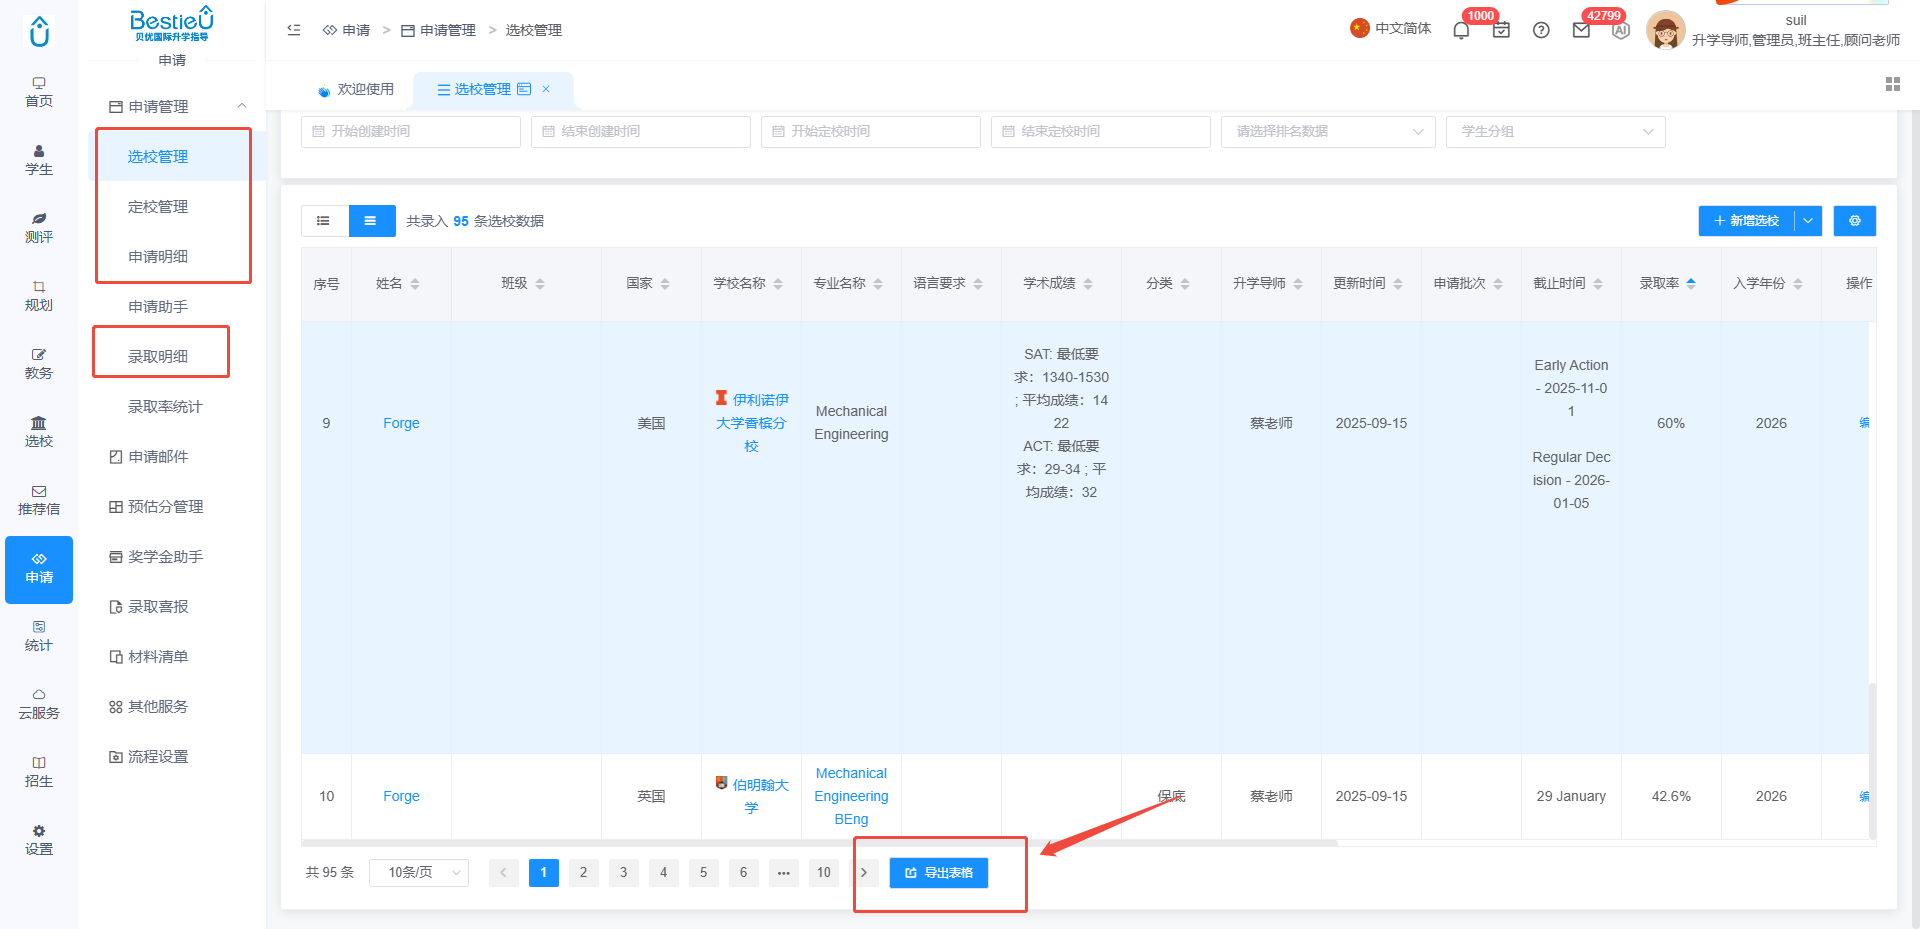The width and height of the screenshot is (1920, 929).
Task: Click the 新增选校 button
Action: click(x=1746, y=221)
